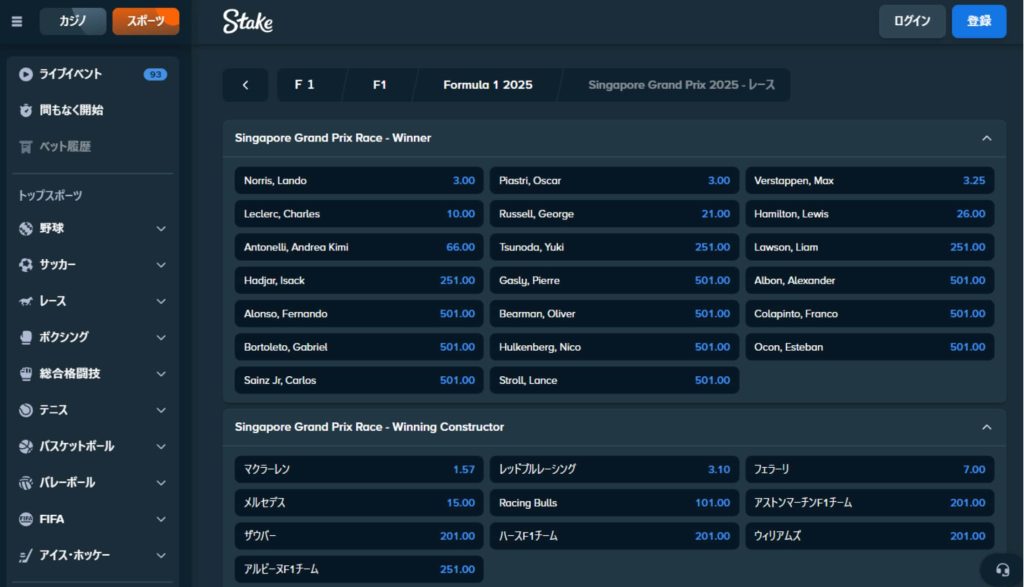
Task: Bet on Stroll, Lance at 501.00
Action: point(615,381)
